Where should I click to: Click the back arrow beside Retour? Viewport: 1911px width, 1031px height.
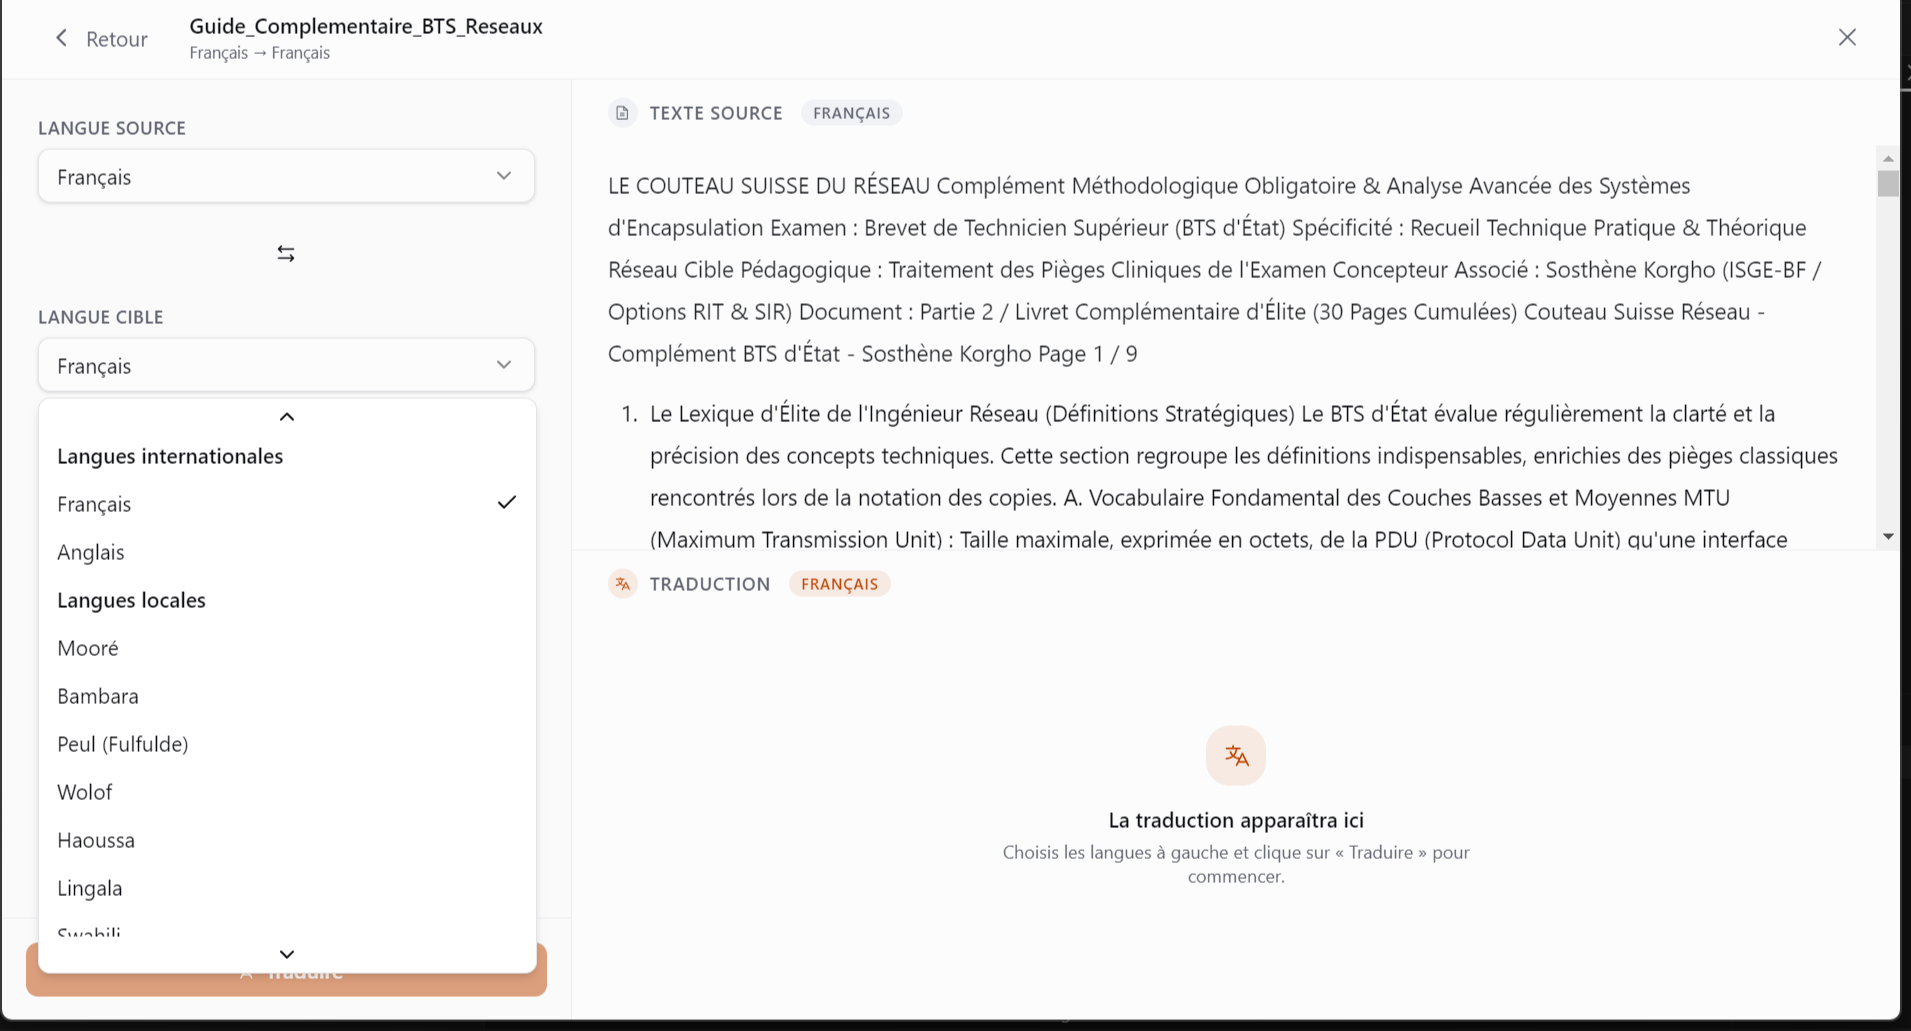pyautogui.click(x=62, y=38)
